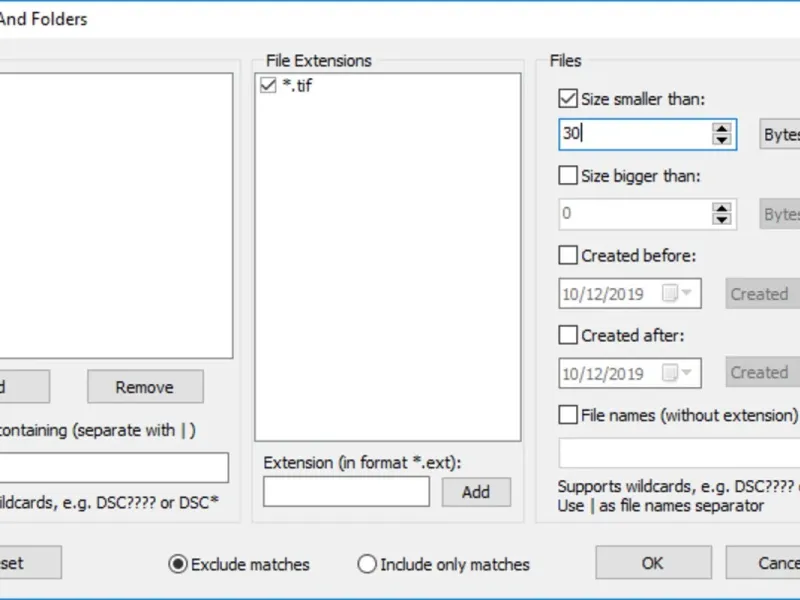Select the Exclude matches radio button
800x600 pixels.
tap(178, 564)
